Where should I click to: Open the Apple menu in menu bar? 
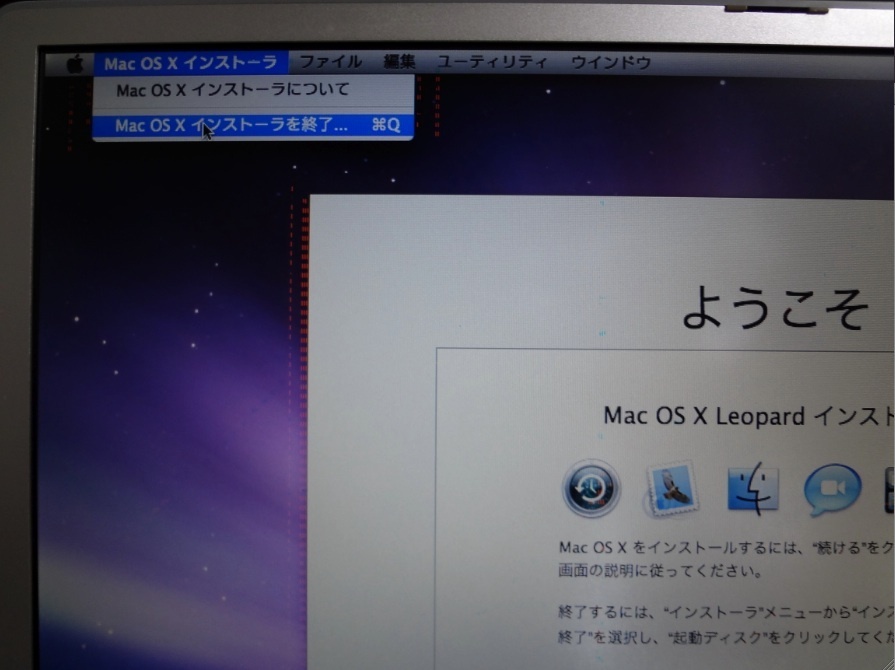click(75, 63)
